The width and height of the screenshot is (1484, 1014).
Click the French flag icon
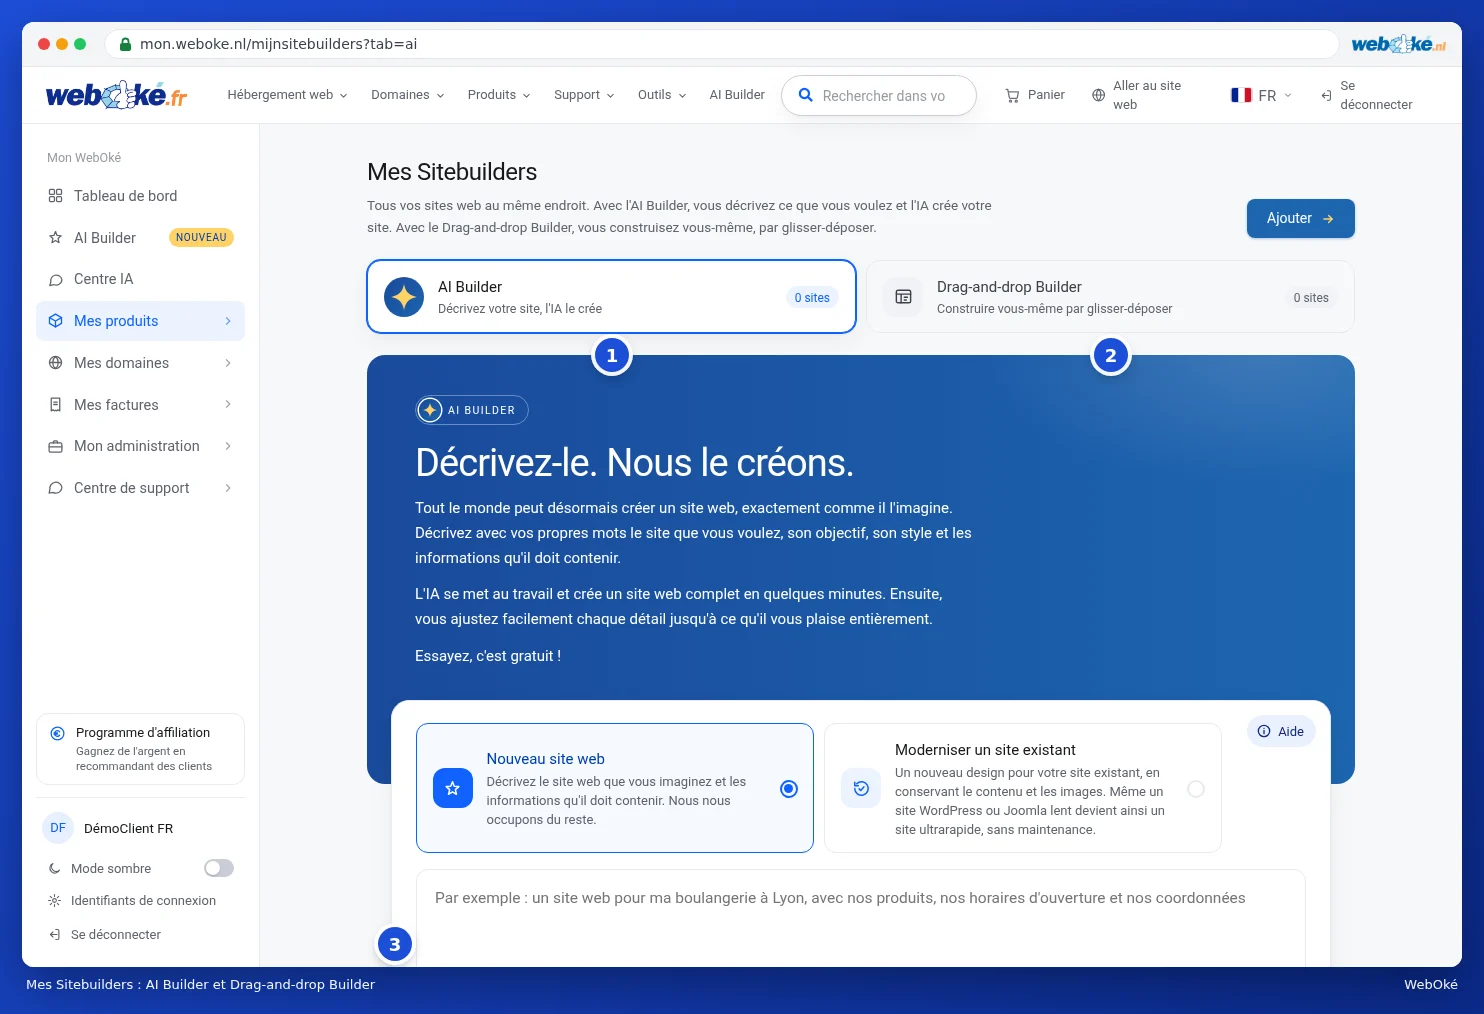point(1241,95)
